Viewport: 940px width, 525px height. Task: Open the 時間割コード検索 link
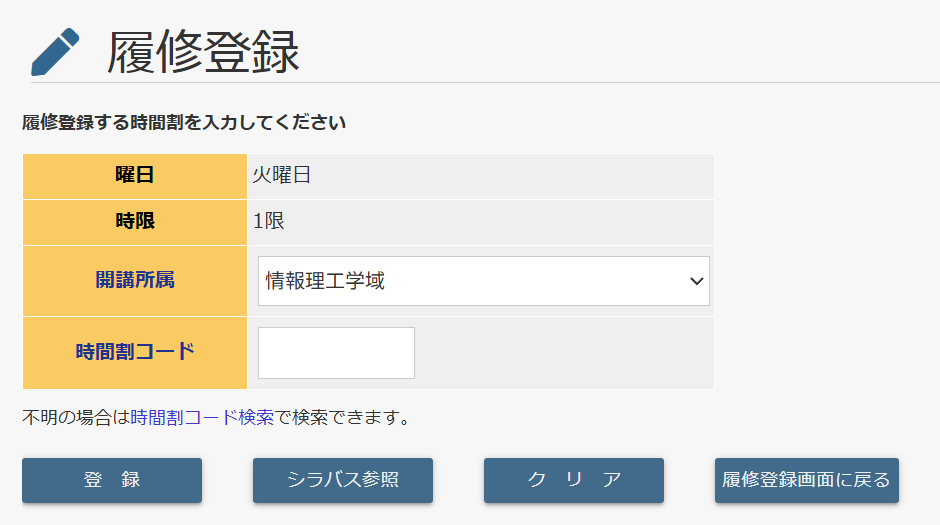pos(202,418)
